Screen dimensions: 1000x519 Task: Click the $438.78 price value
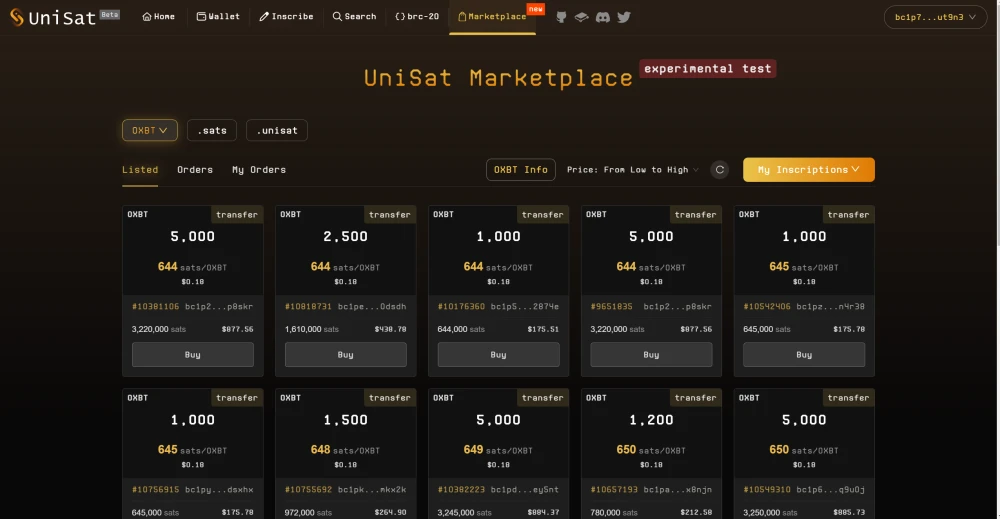pyautogui.click(x=390, y=330)
